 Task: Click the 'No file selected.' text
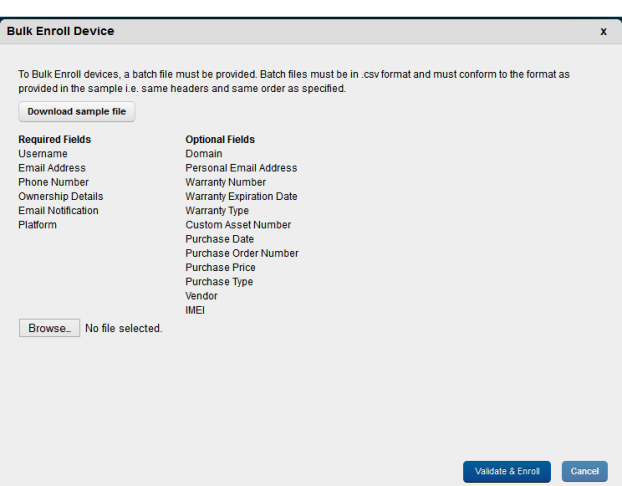(x=124, y=328)
